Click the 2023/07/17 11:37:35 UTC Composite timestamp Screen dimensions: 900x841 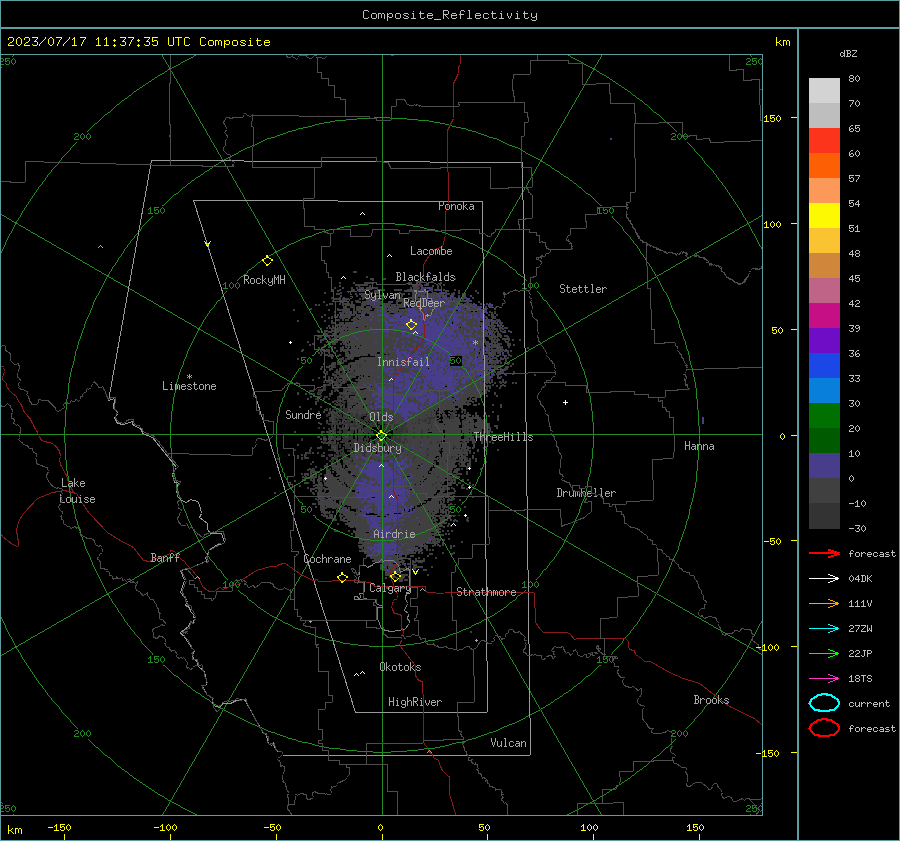tap(138, 42)
